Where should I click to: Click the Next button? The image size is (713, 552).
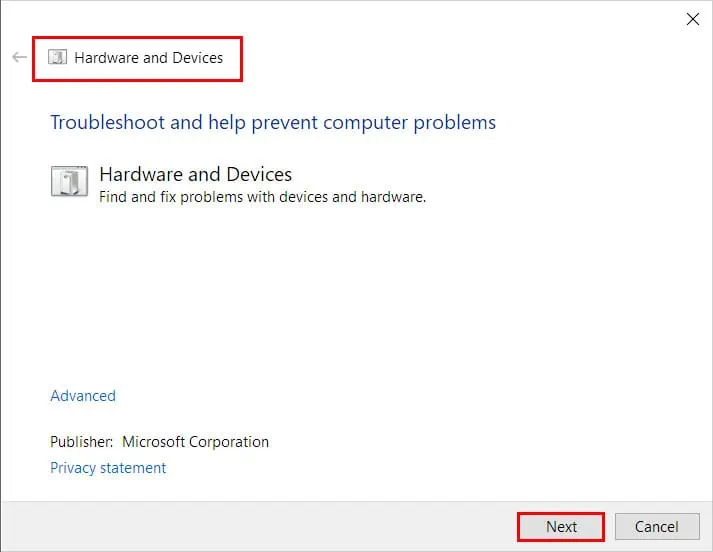click(561, 527)
